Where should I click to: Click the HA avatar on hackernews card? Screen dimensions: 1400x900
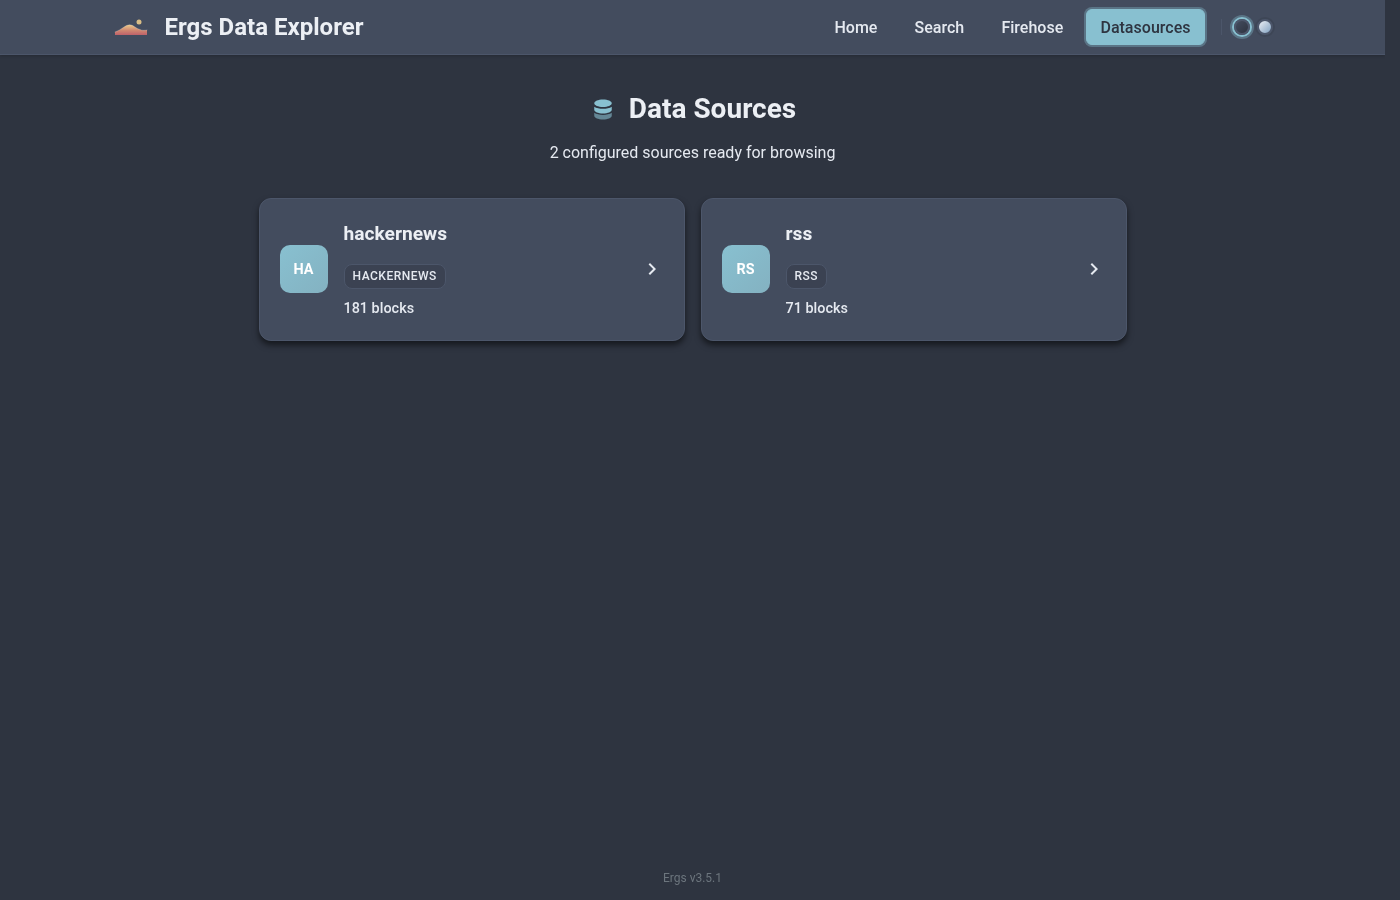[304, 269]
